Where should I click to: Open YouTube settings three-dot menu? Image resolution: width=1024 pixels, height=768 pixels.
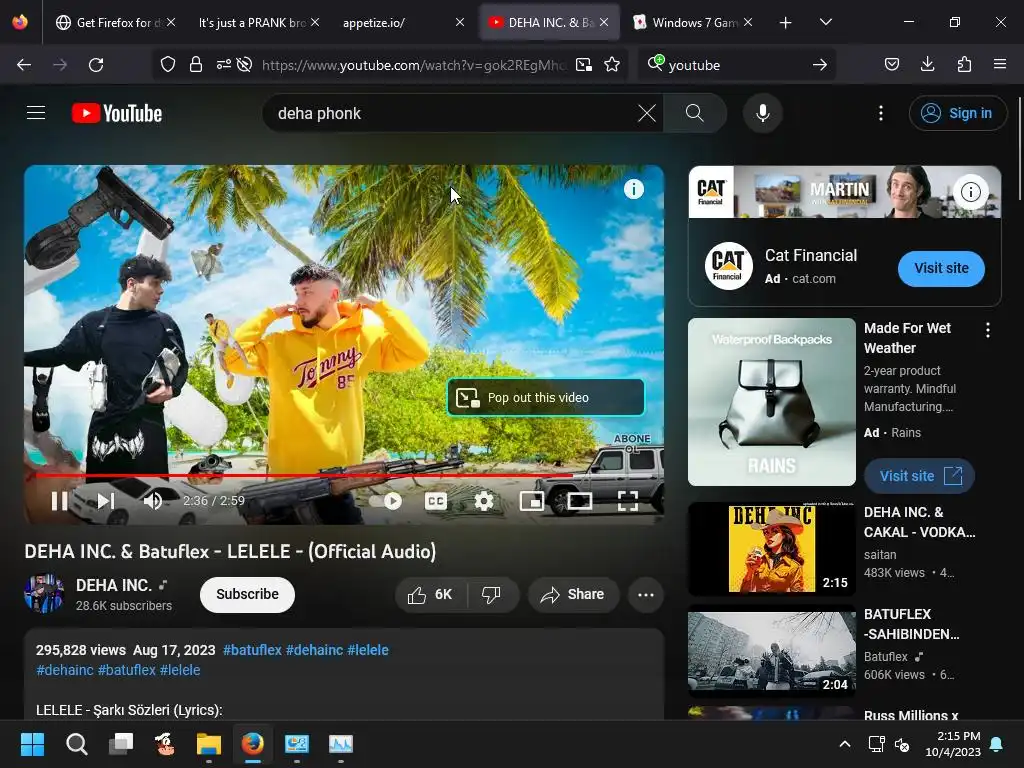(x=880, y=113)
